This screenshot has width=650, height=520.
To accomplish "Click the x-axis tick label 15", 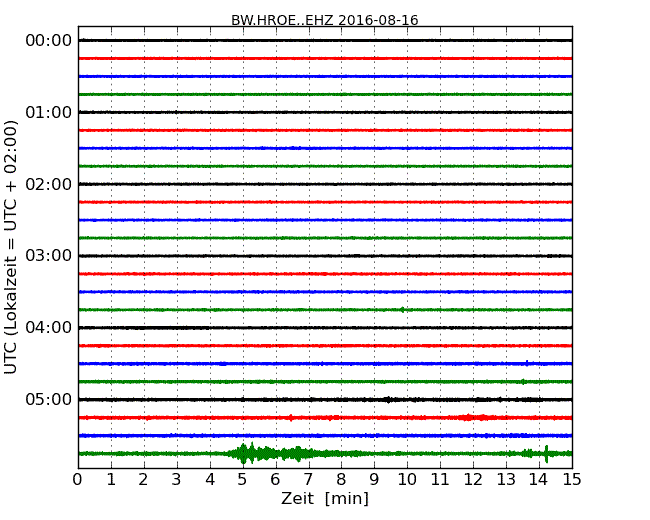I will tap(572, 480).
